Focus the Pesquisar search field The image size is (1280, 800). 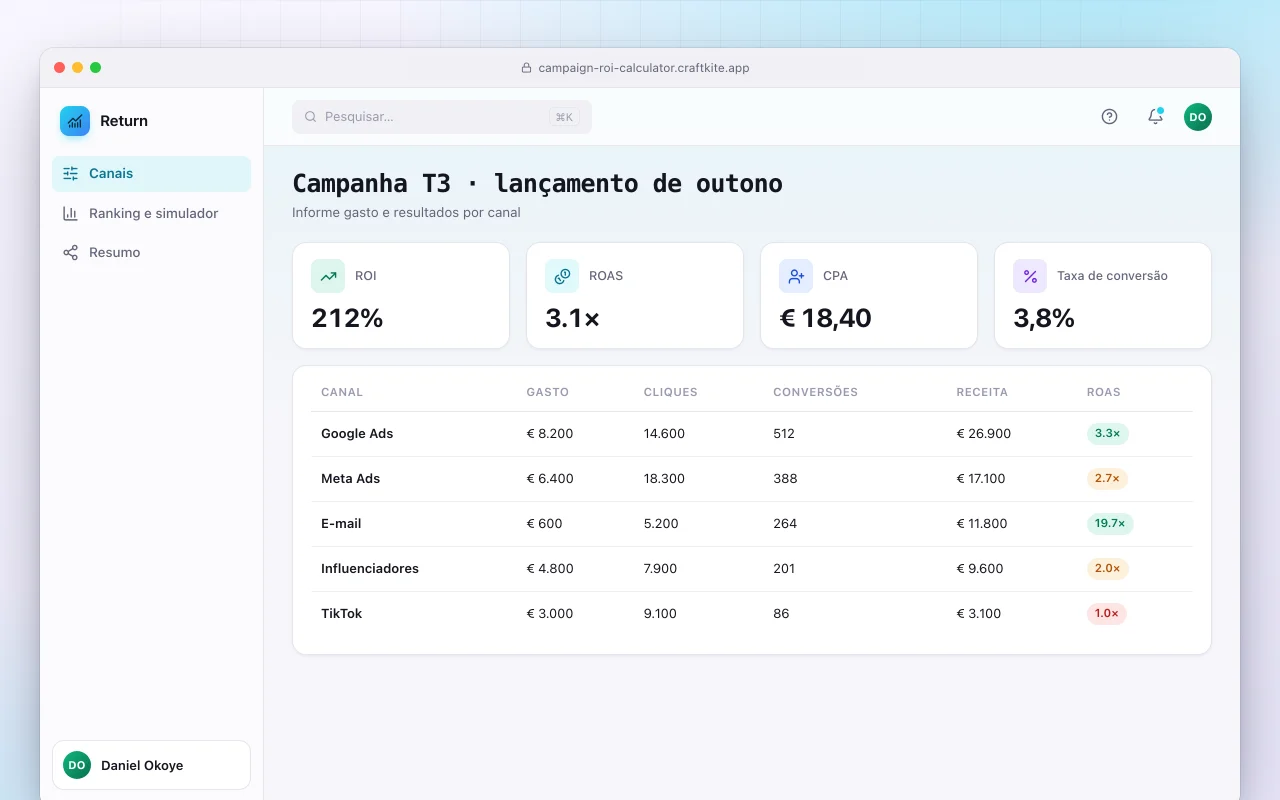[x=442, y=117]
